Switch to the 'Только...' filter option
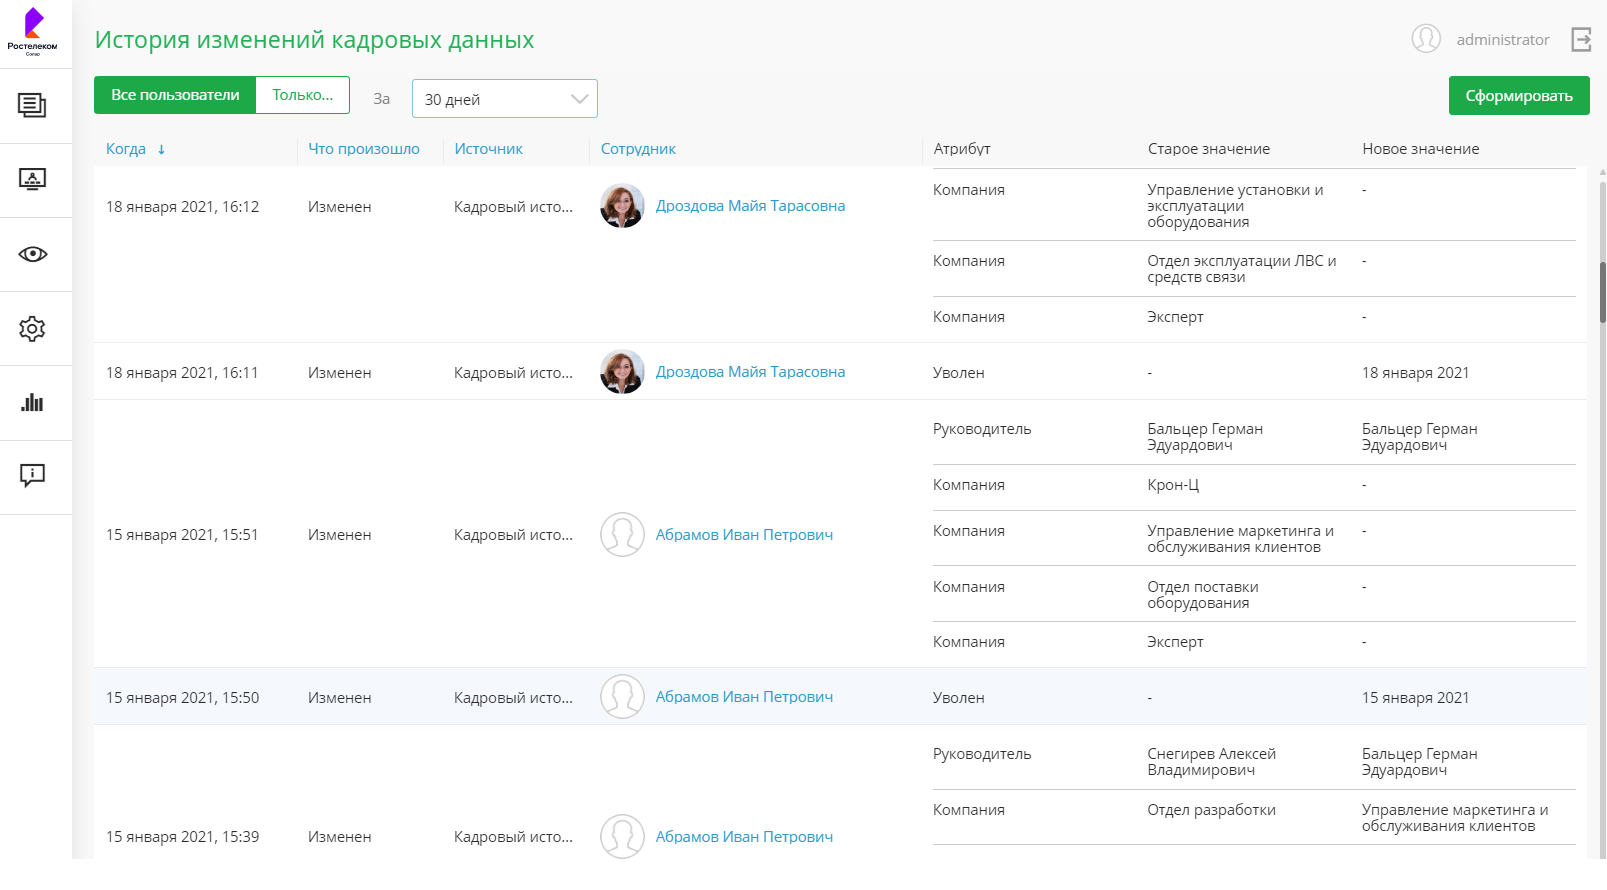The image size is (1607, 890). [x=302, y=95]
